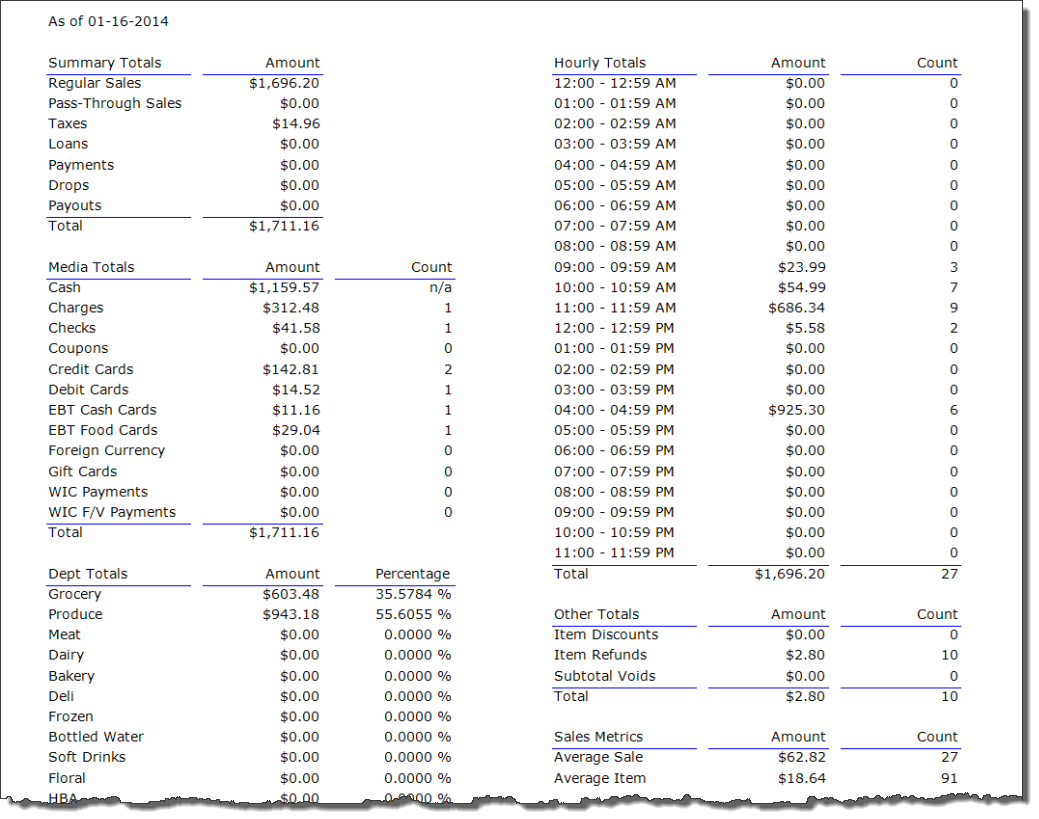This screenshot has height=819, width=1039.
Task: Select the Bottled Water department label
Action: 95,737
